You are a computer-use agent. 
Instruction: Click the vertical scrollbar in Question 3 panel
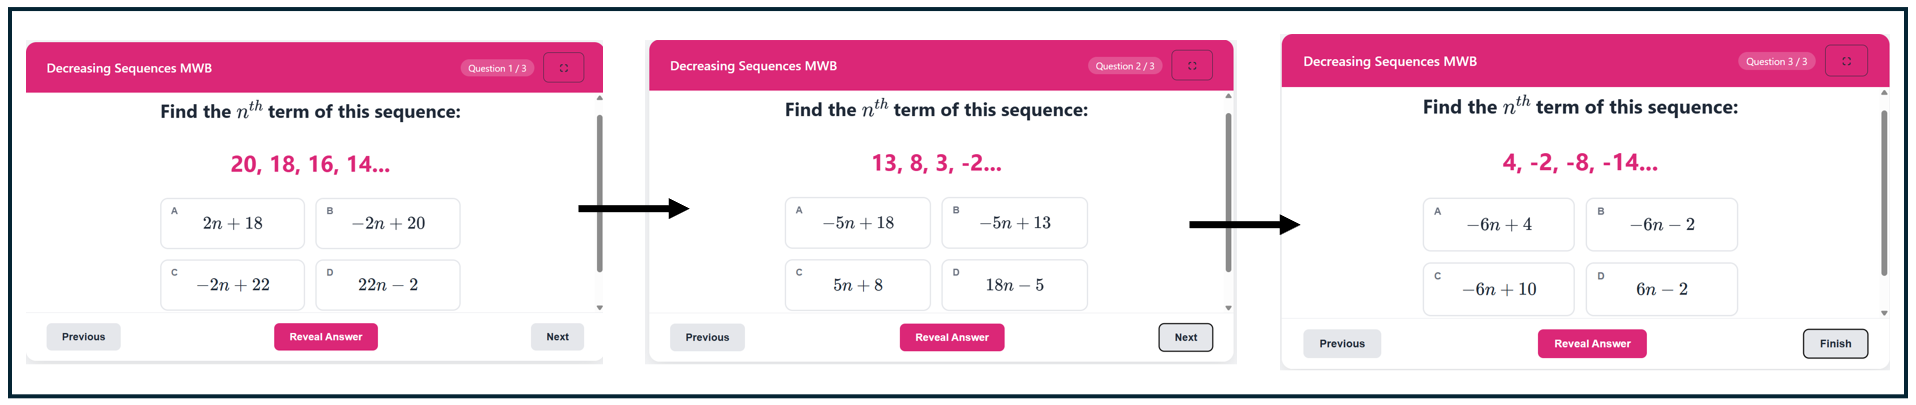(x=1884, y=193)
